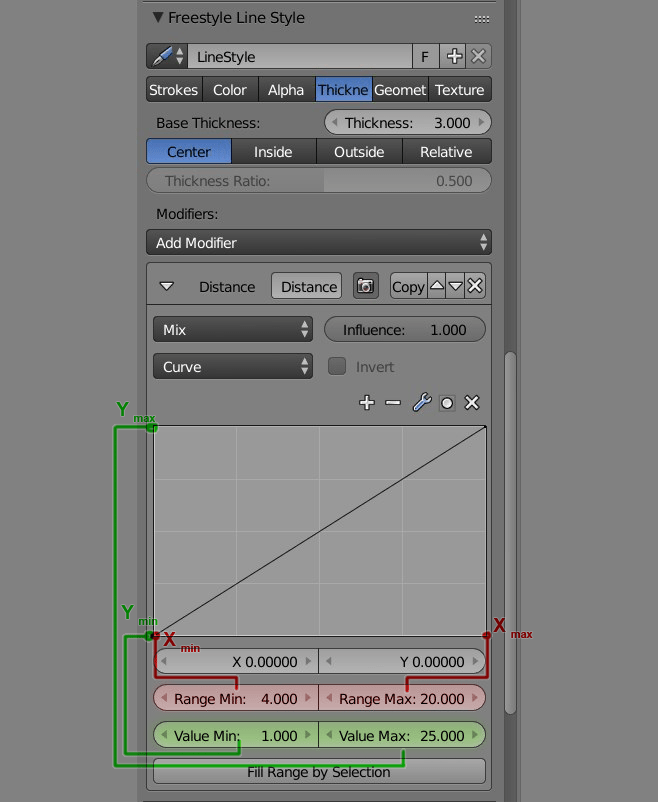
Task: Select the Thickness tab
Action: pyautogui.click(x=343, y=90)
